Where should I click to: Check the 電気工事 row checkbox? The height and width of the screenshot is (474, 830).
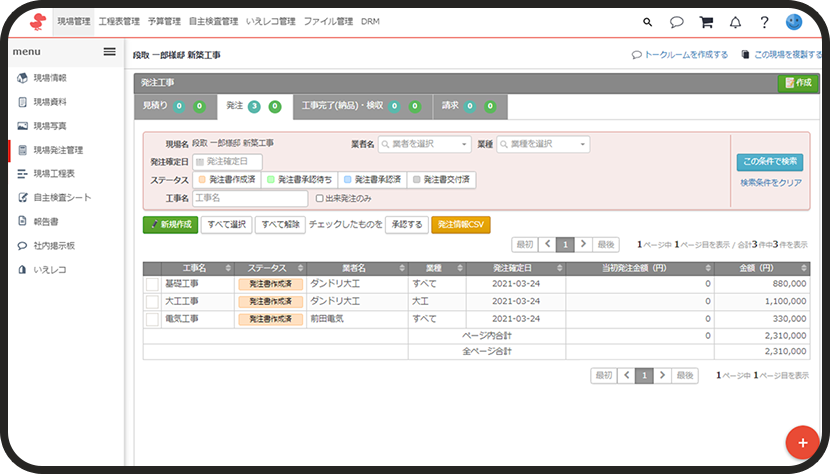[x=152, y=319]
